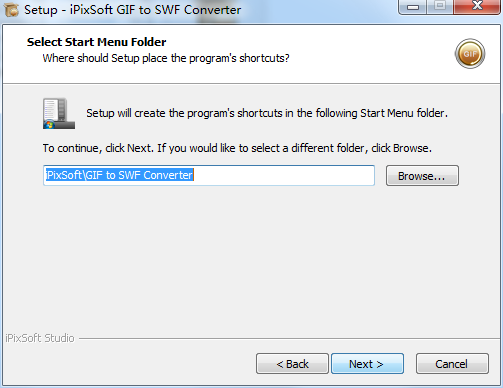Screen dimensions: 503x388
Task: Click the 'Setup will create the program's shortcuts' text
Action: (x=267, y=113)
